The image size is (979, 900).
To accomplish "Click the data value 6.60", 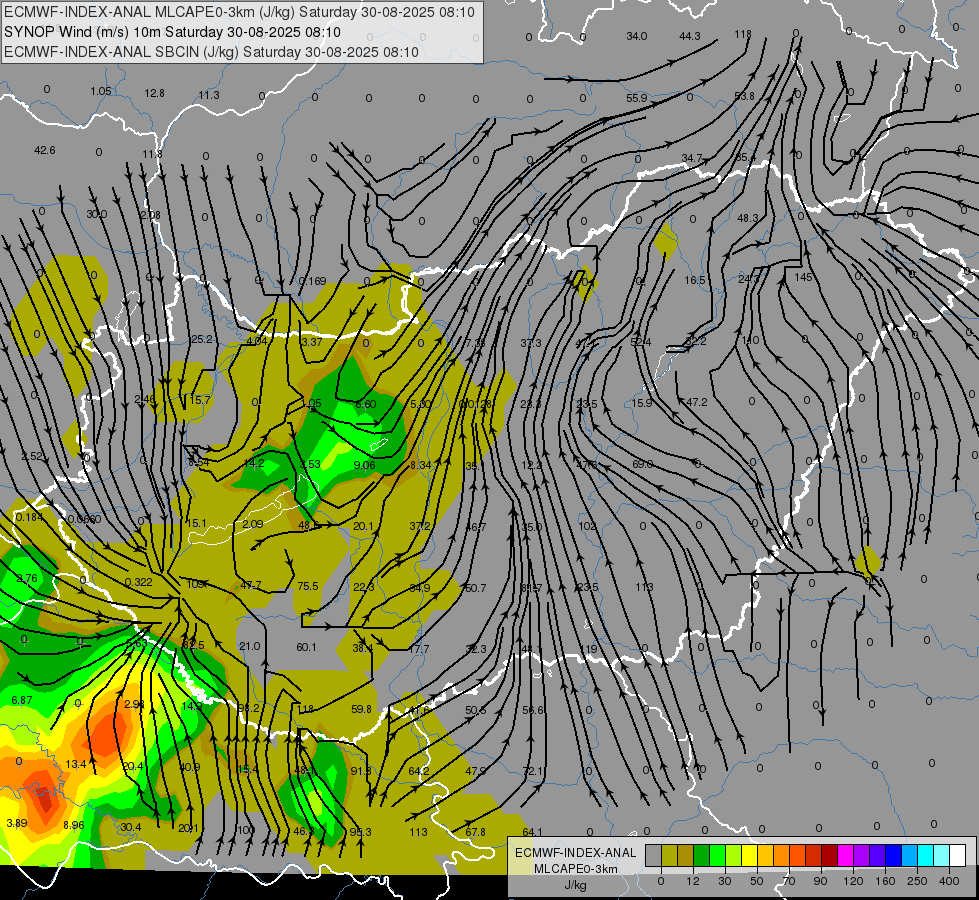I will pos(365,404).
